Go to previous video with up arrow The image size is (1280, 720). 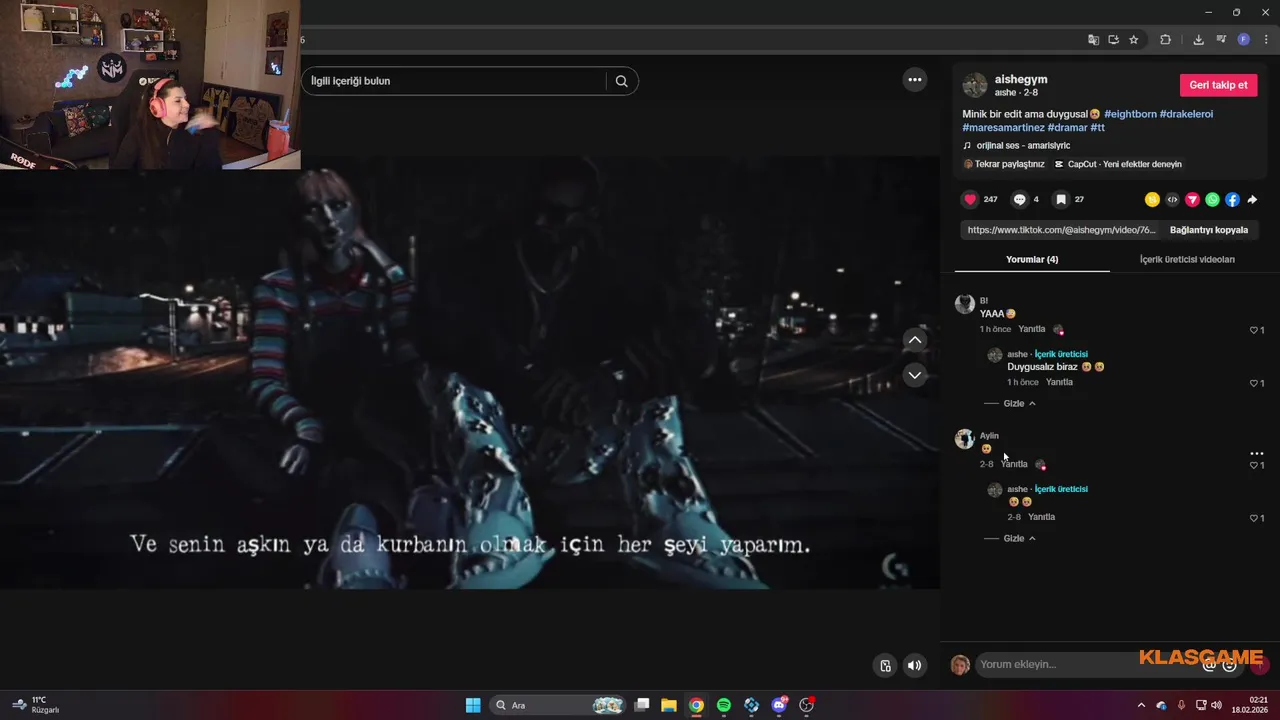pyautogui.click(x=915, y=340)
